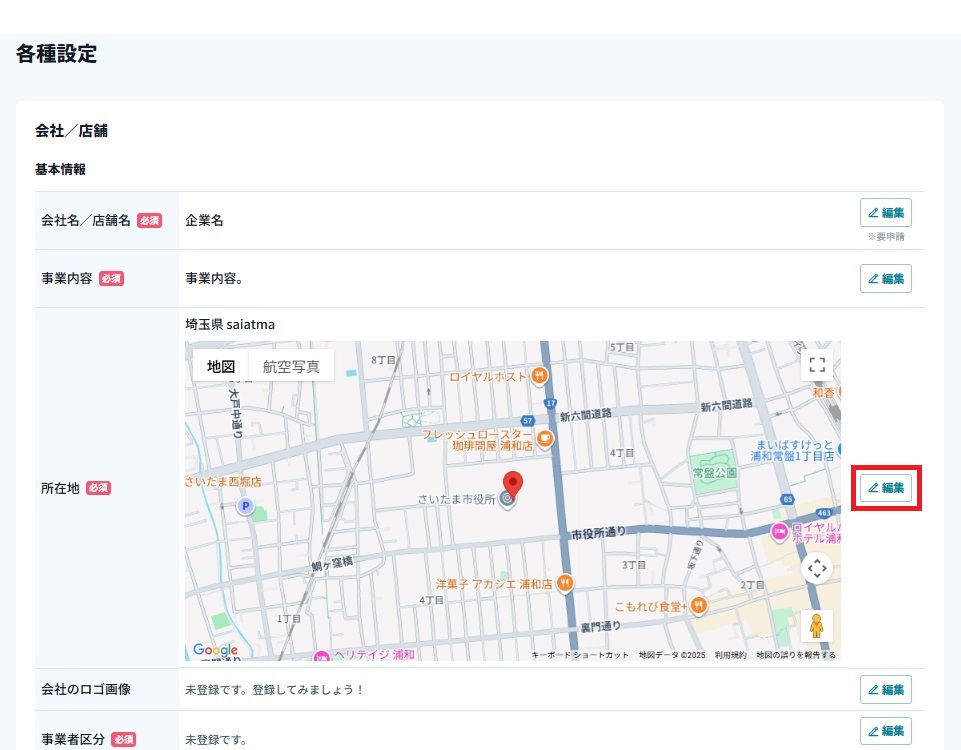Open map camera pan control

[x=817, y=569]
